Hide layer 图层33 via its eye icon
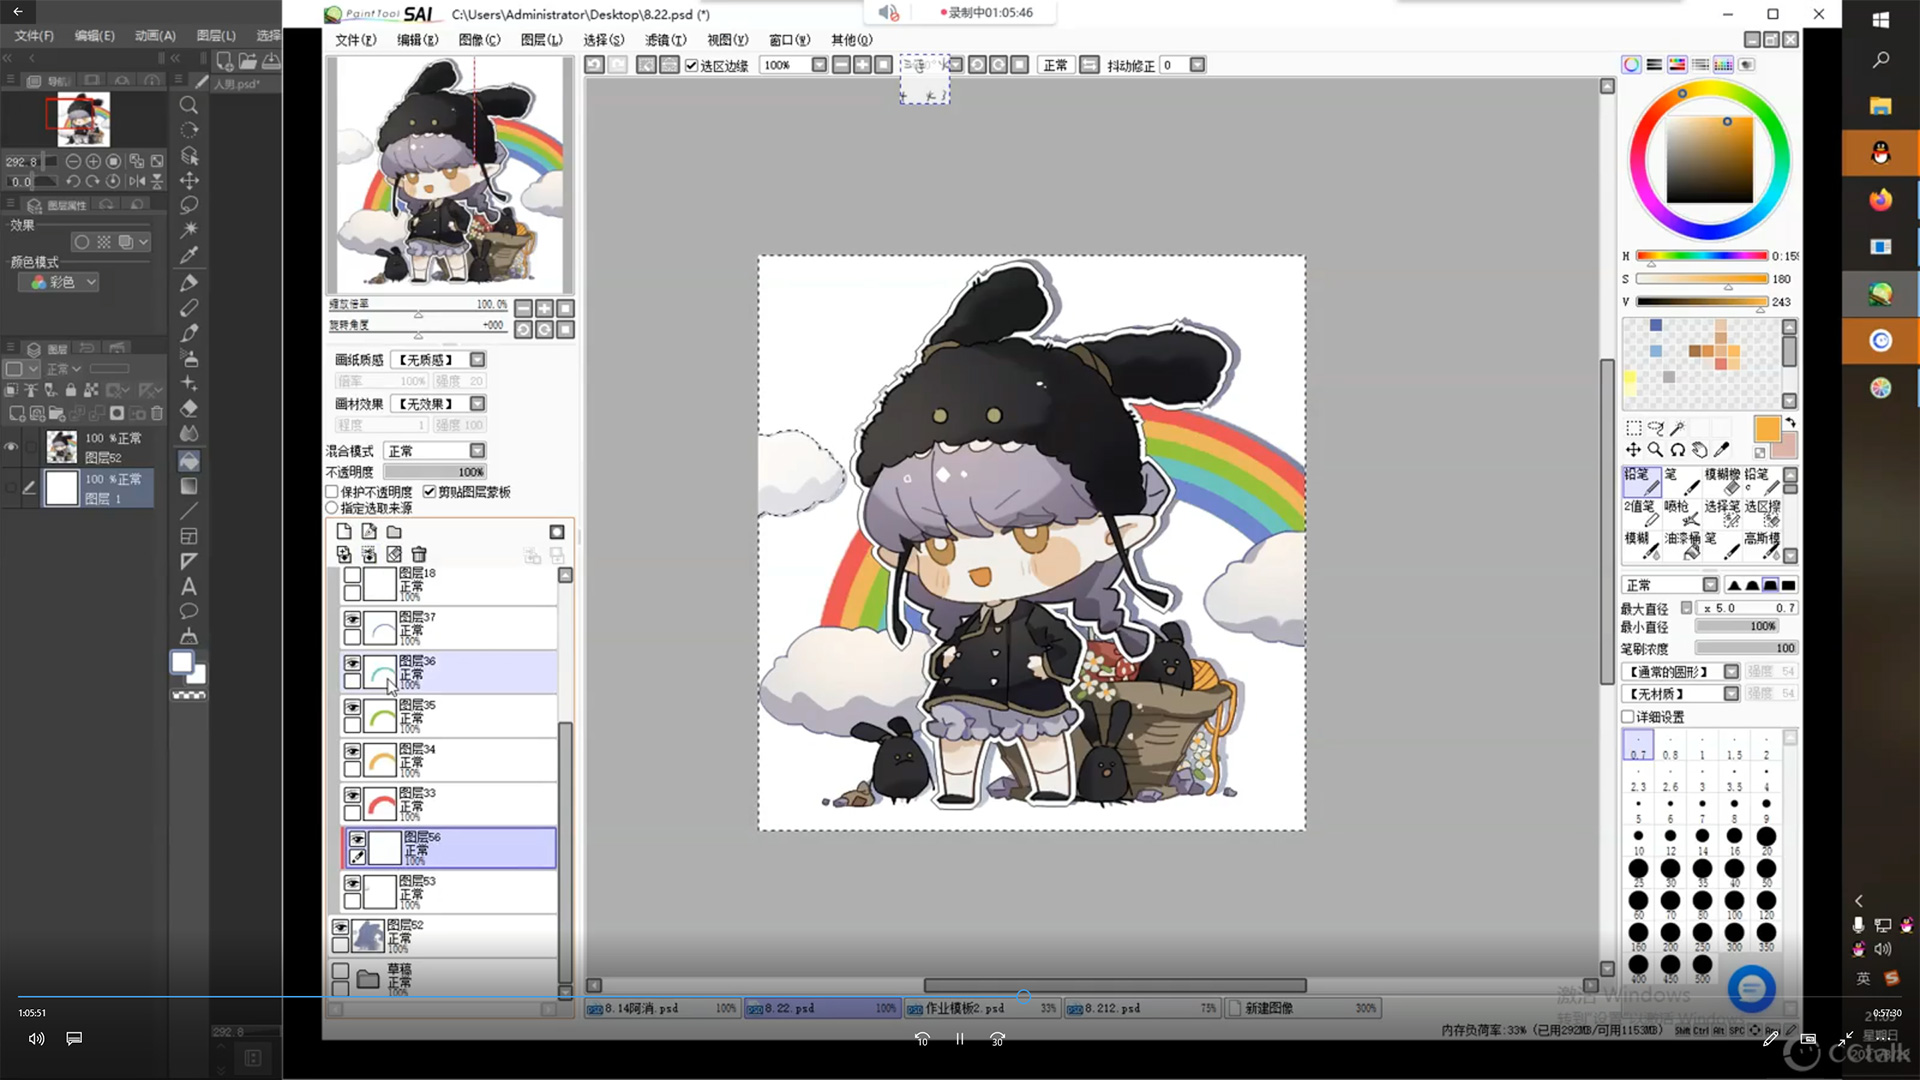 tap(352, 796)
